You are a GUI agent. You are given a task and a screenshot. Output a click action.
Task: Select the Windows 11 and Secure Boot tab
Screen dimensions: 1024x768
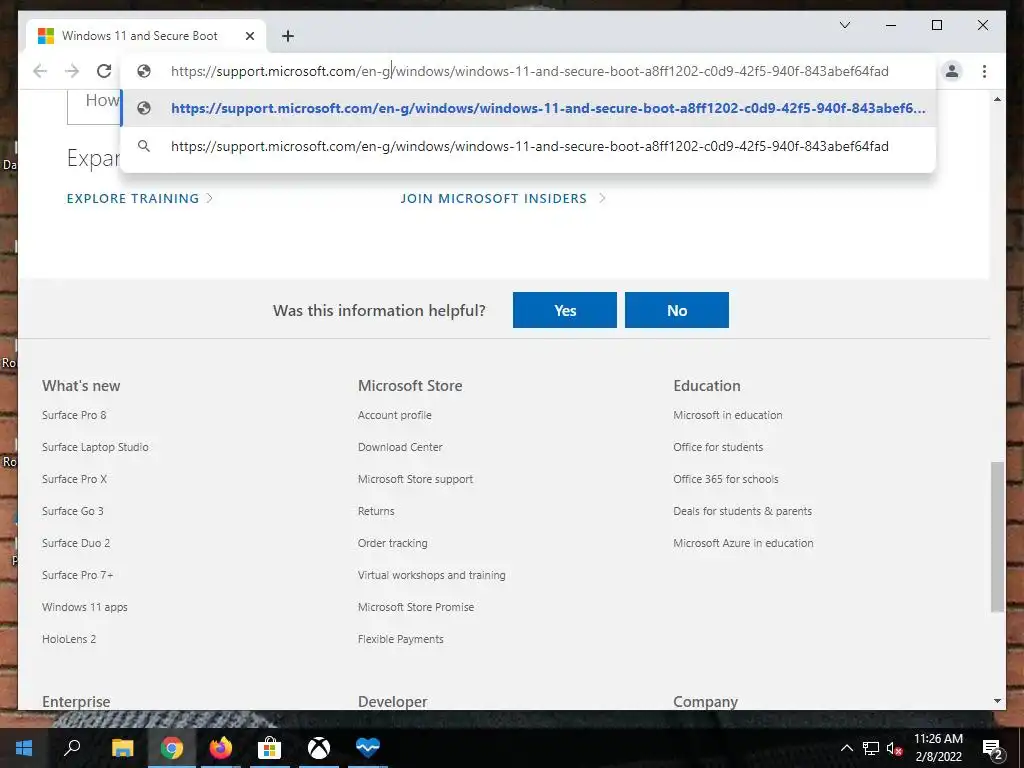pos(146,36)
